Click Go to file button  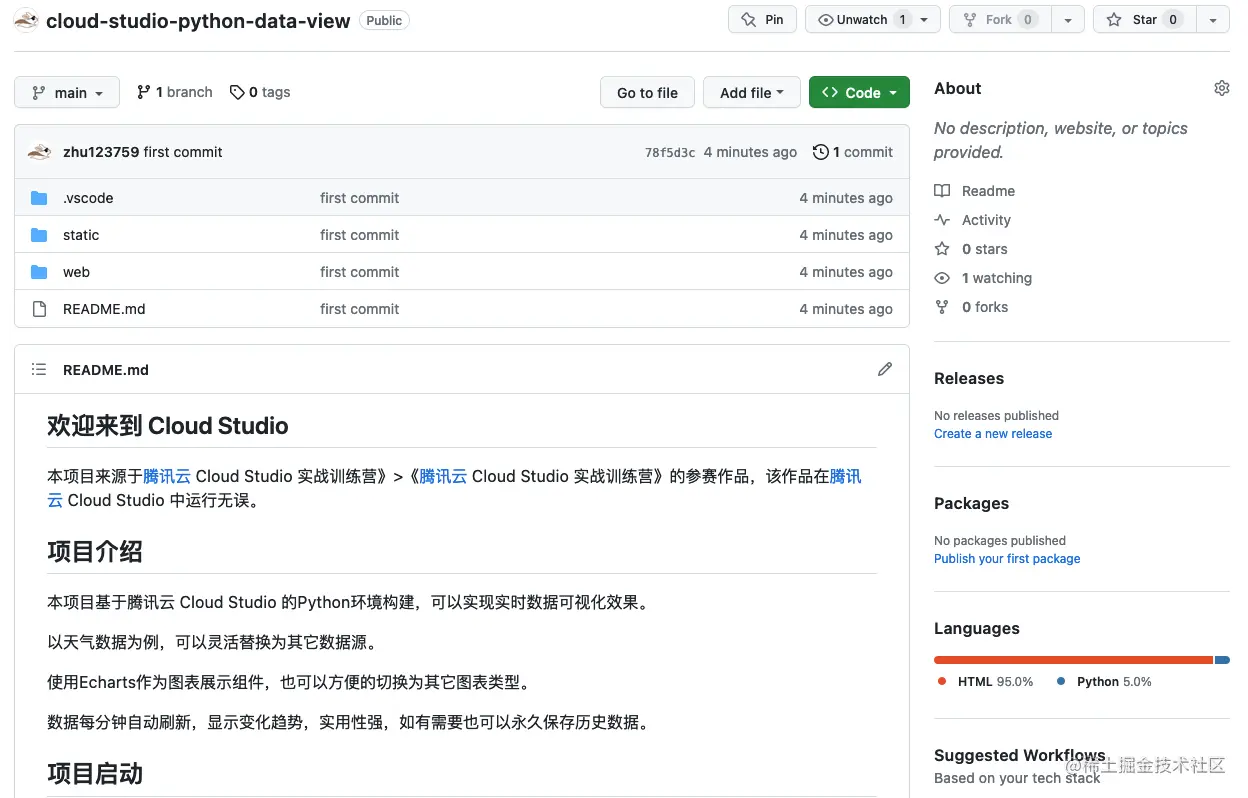coord(647,92)
